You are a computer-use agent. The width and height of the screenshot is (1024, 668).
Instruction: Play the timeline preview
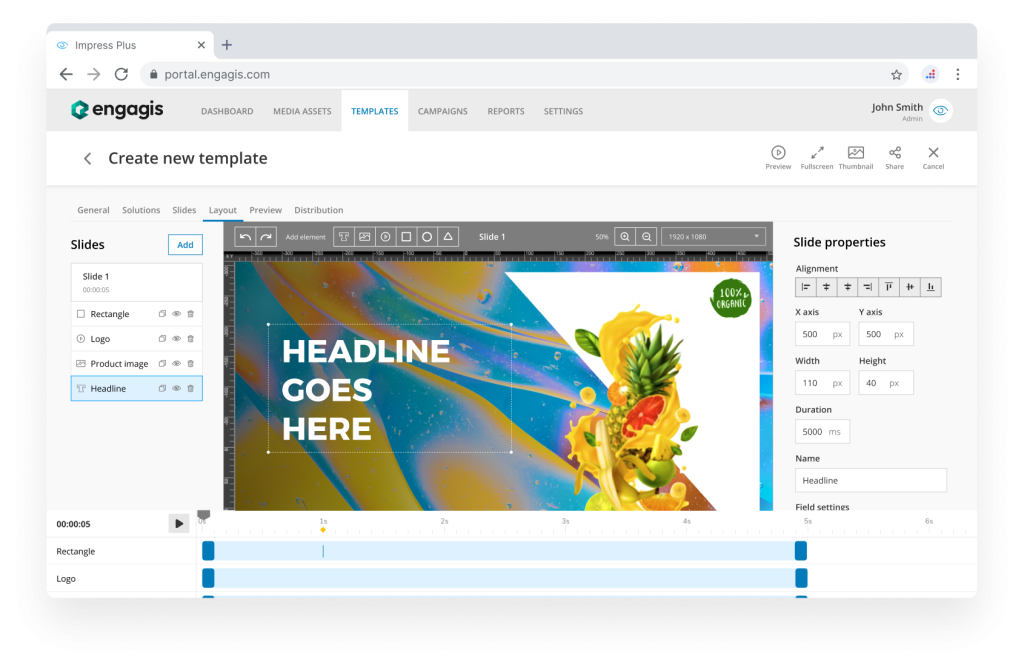click(178, 523)
